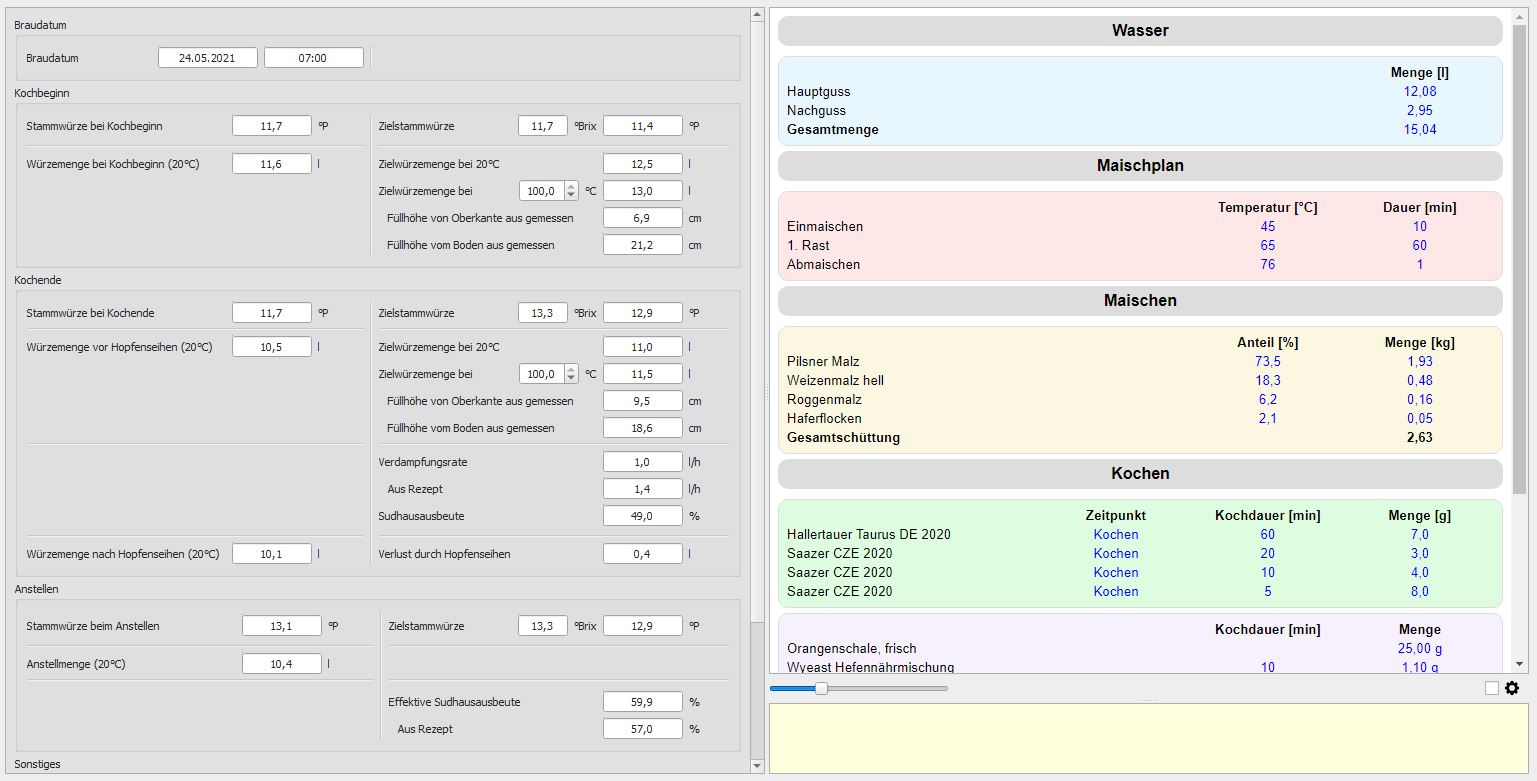Open settings via the gear icon

(x=1512, y=688)
